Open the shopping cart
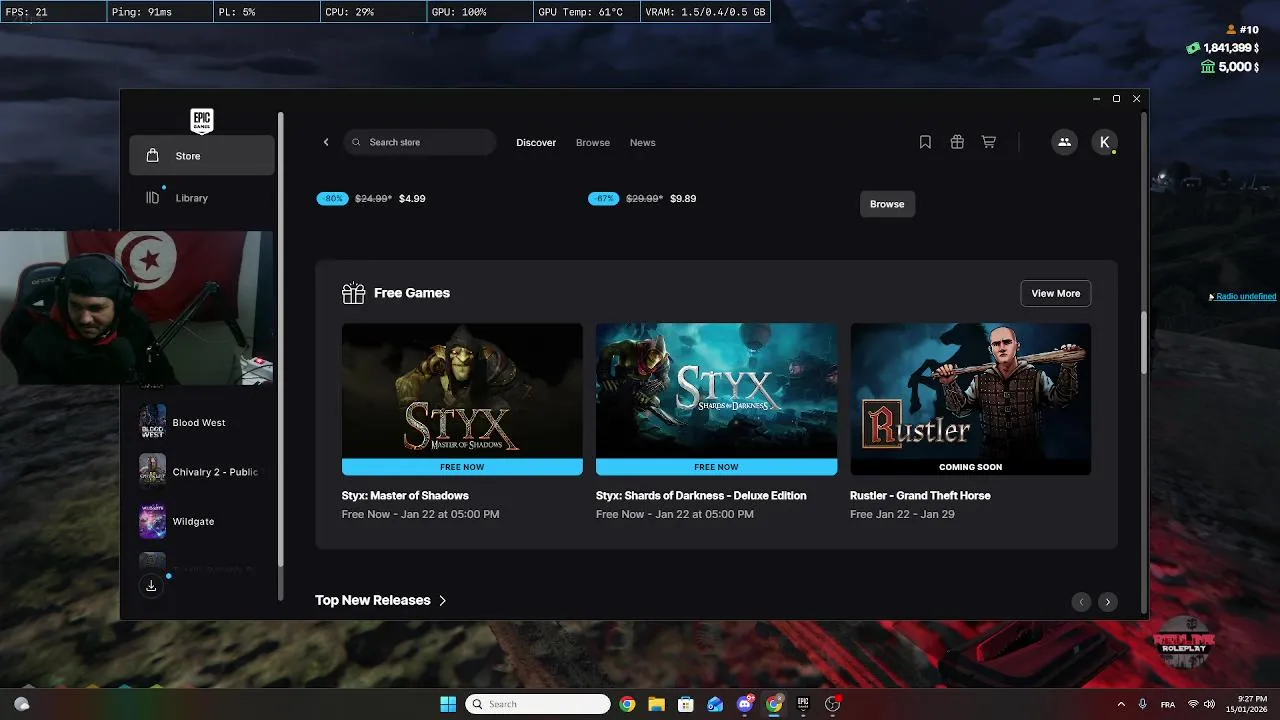Screen dimensions: 1280x720 [x=989, y=142]
